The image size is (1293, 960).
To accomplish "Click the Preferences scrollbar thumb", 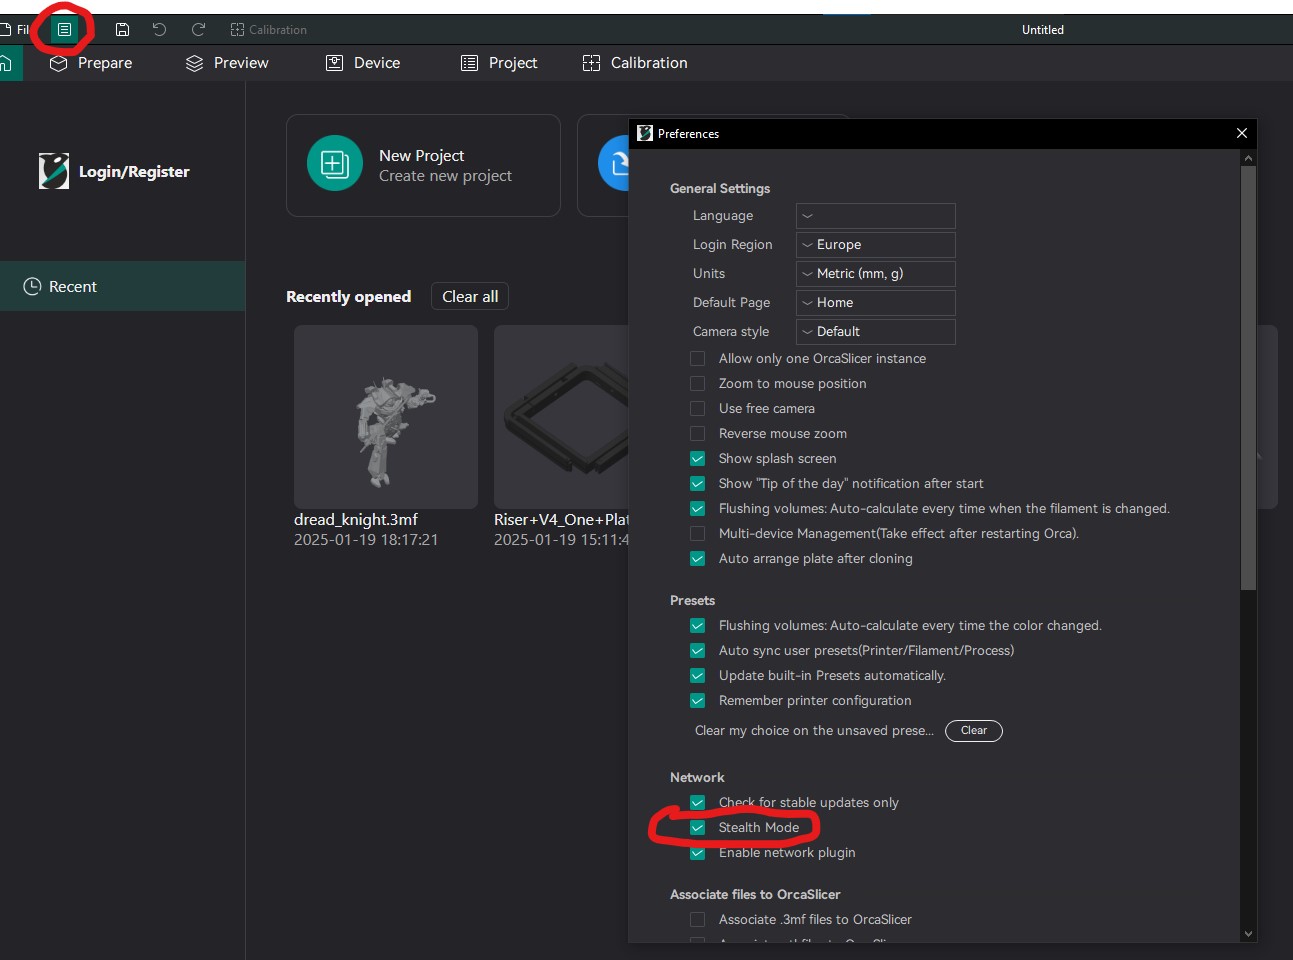I will 1248,378.
